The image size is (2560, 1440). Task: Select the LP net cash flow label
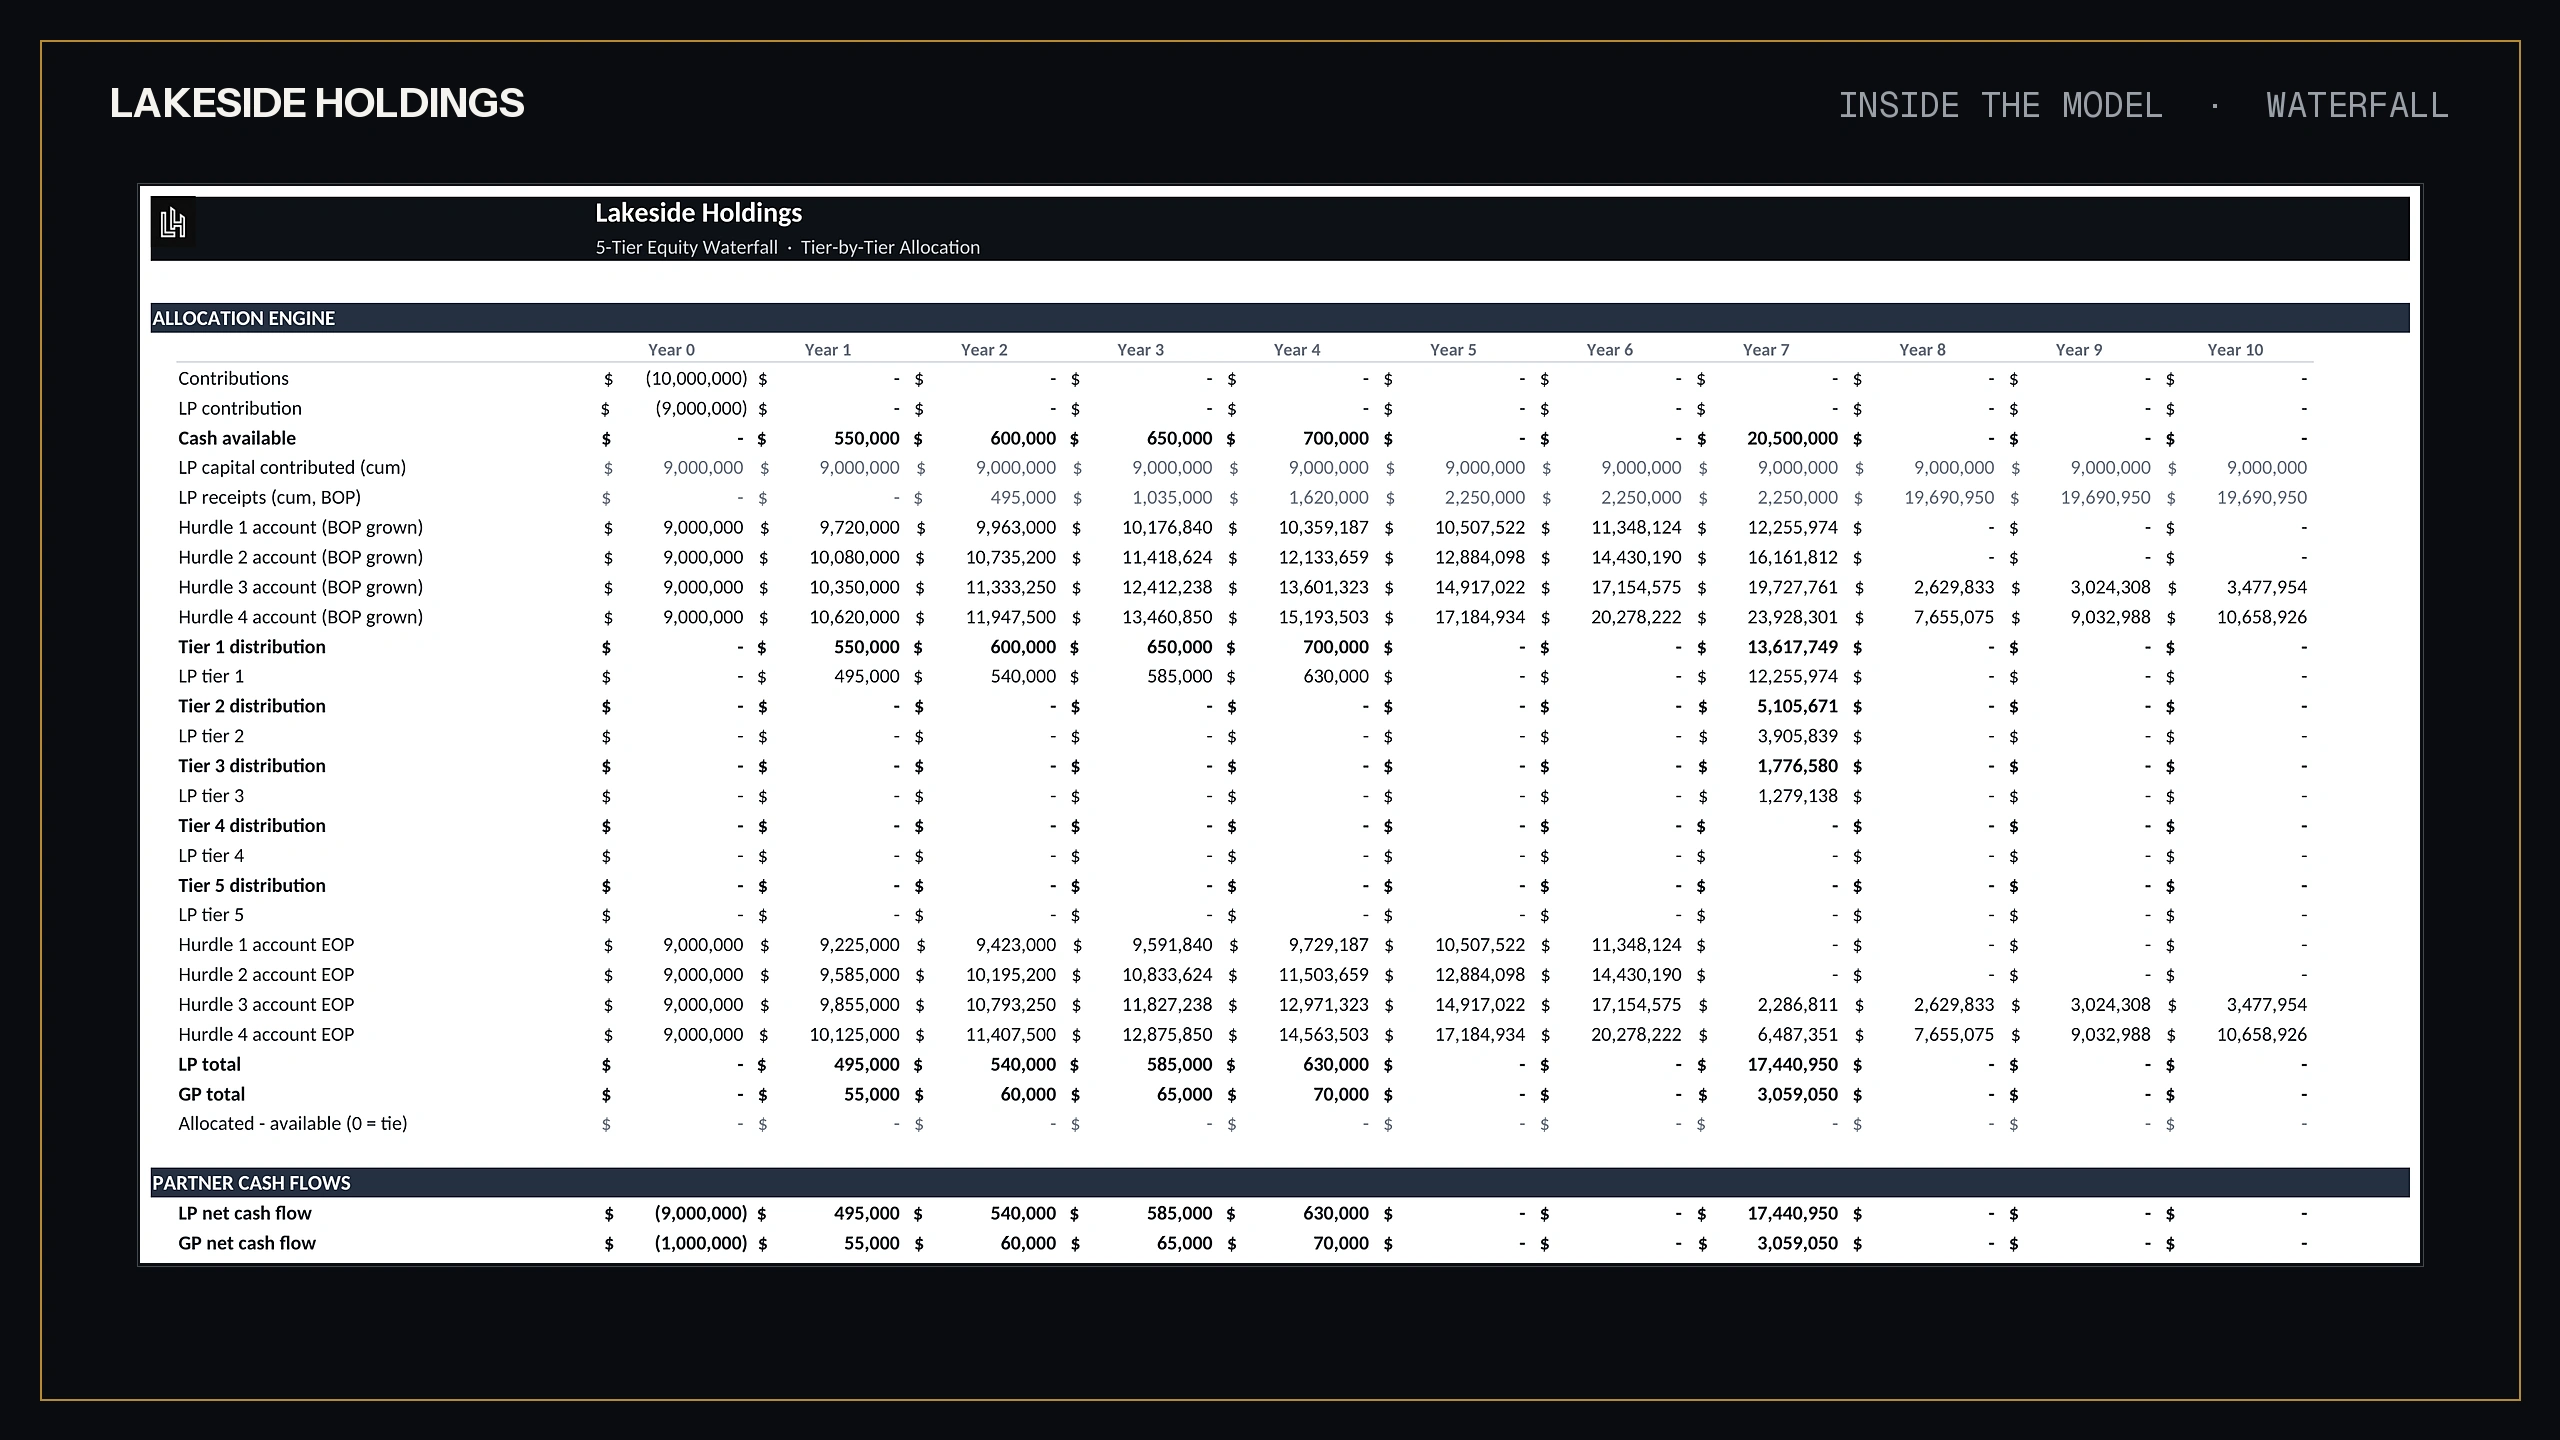245,1214
